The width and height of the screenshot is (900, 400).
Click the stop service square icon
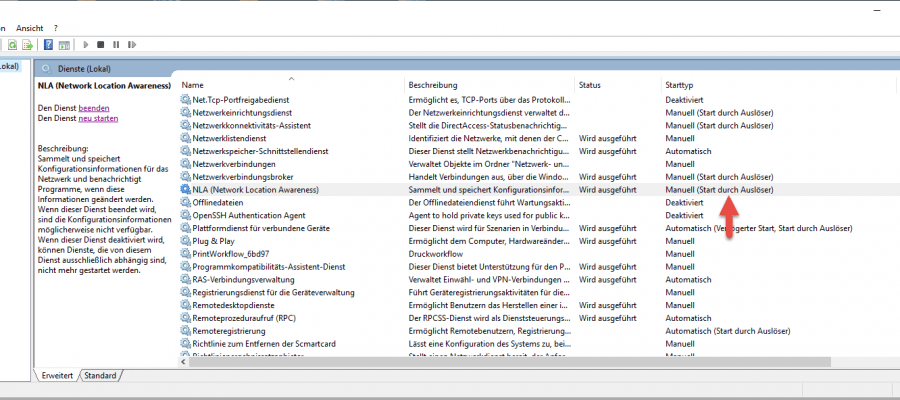click(x=101, y=45)
